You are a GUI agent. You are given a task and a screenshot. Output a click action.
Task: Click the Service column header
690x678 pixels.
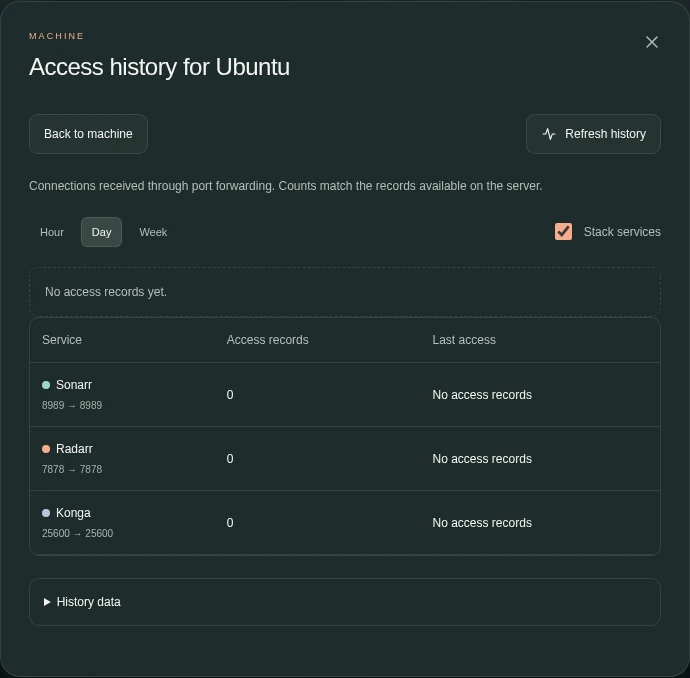click(x=62, y=340)
